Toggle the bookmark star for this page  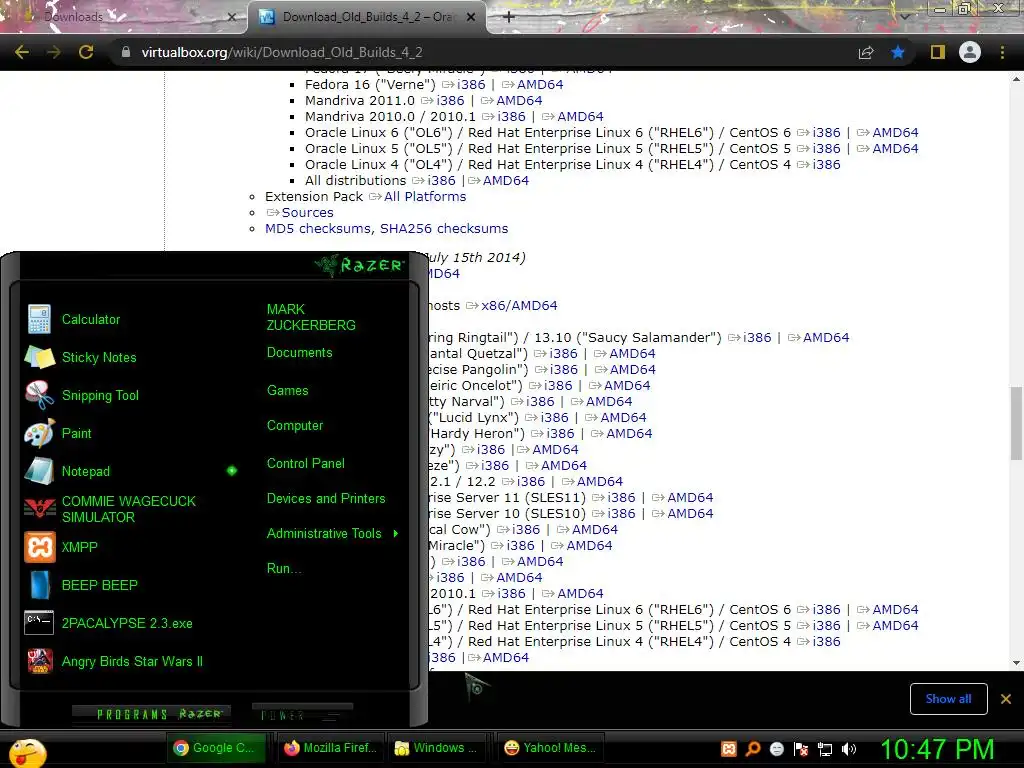coord(898,52)
